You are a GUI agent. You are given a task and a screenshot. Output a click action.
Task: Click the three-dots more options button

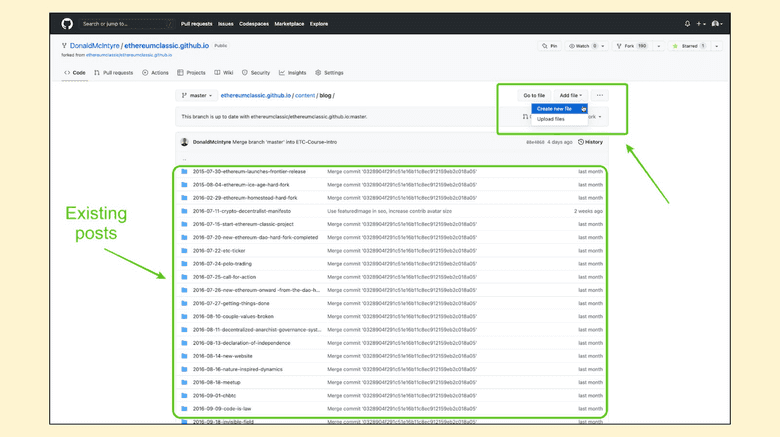click(x=600, y=95)
